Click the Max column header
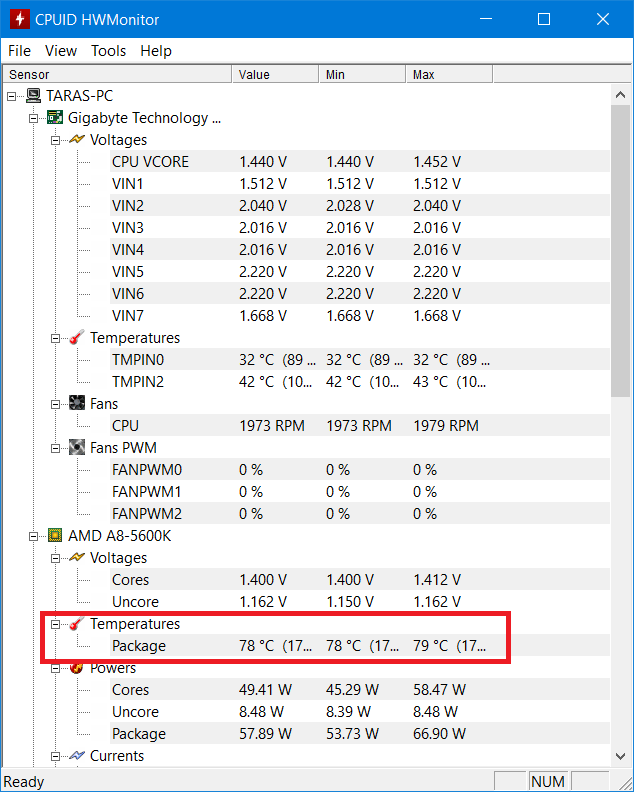This screenshot has height=792, width=634. [449, 74]
